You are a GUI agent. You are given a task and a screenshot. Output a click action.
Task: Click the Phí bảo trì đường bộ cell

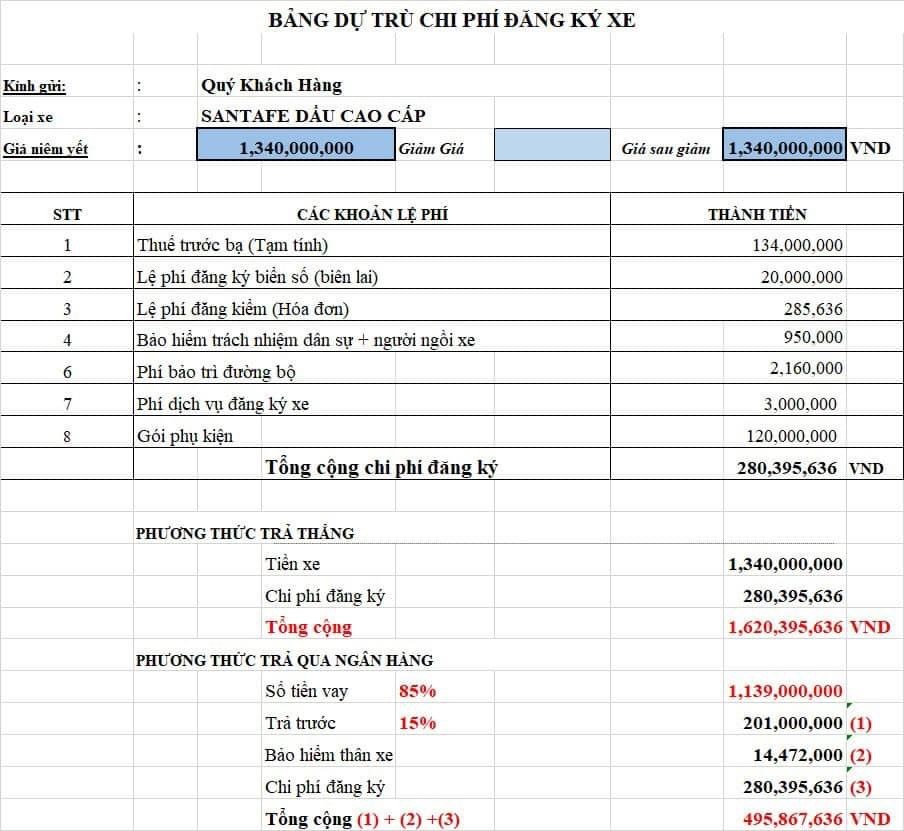tap(216, 372)
